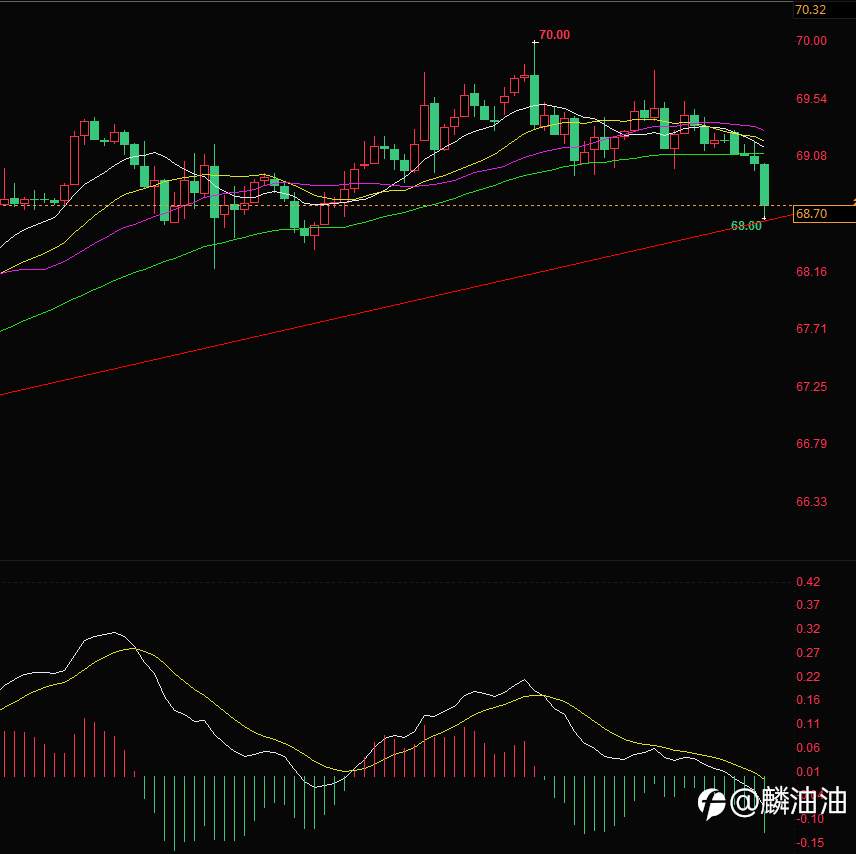Click the 69.54 price axis label
Image resolution: width=856 pixels, height=854 pixels.
pyautogui.click(x=811, y=99)
